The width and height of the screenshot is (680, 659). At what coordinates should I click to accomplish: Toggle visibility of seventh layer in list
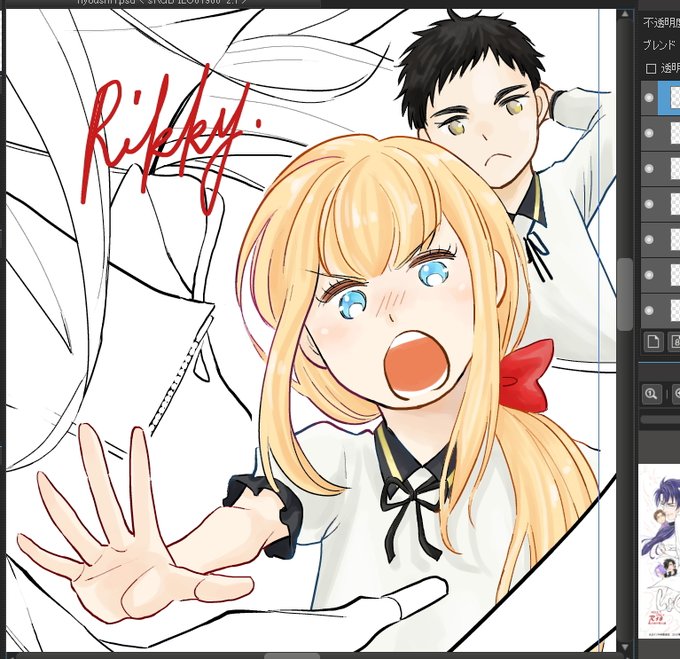[649, 310]
